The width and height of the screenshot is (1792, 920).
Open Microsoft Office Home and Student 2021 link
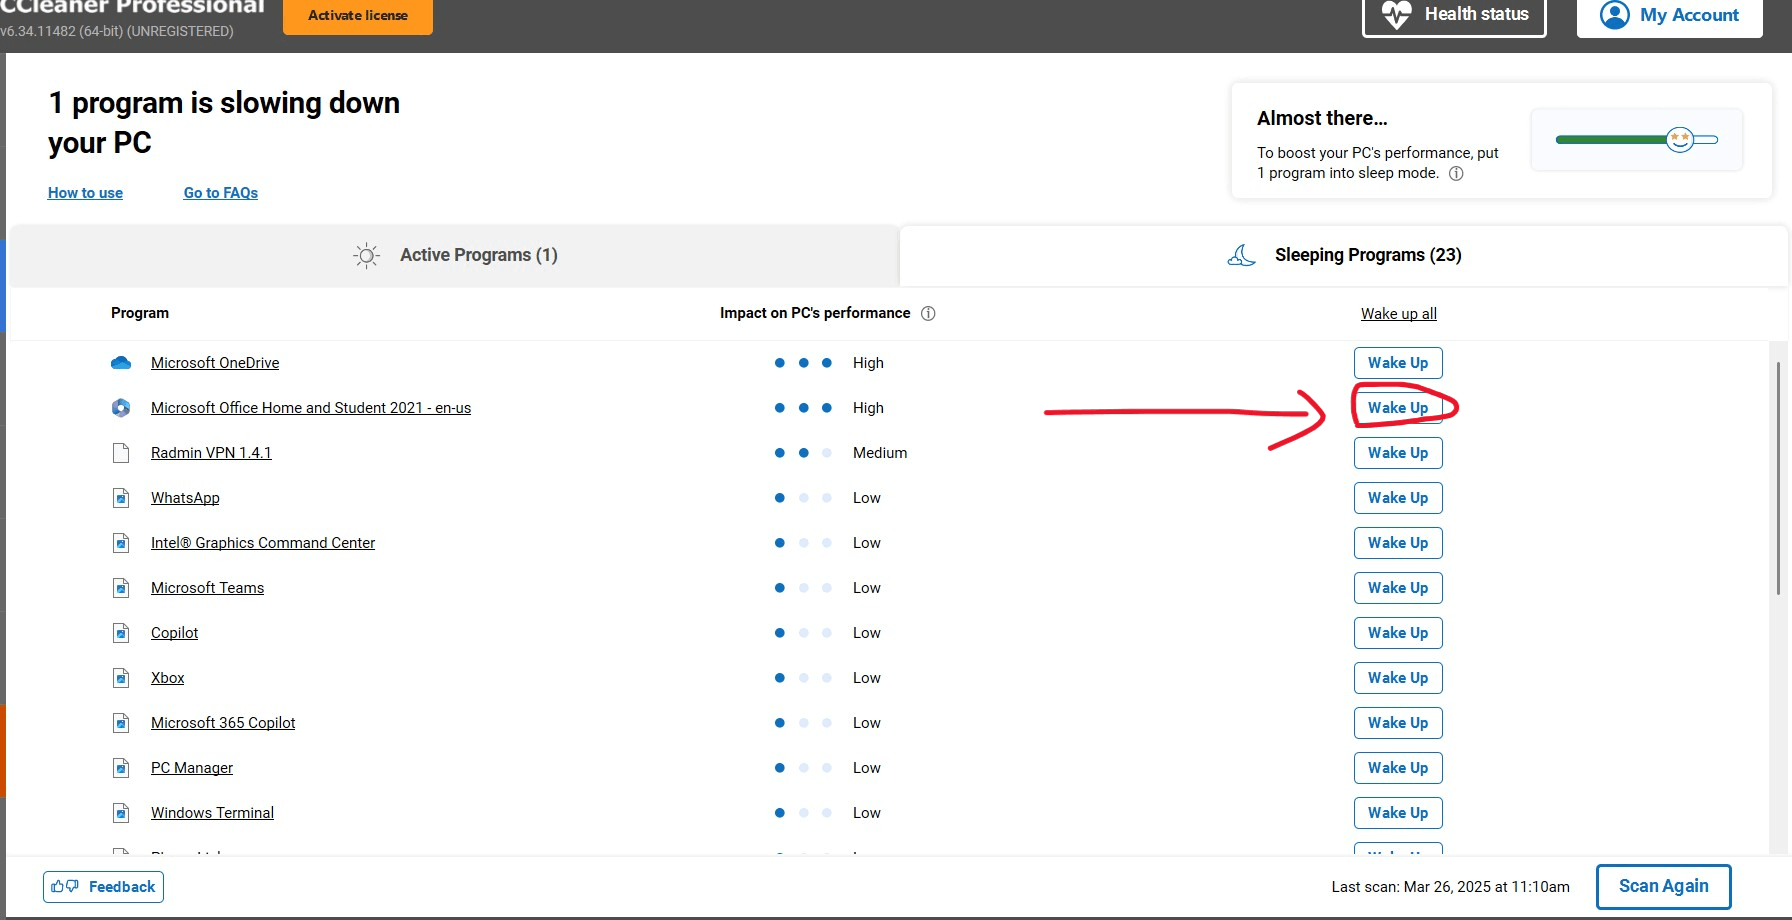(x=311, y=408)
